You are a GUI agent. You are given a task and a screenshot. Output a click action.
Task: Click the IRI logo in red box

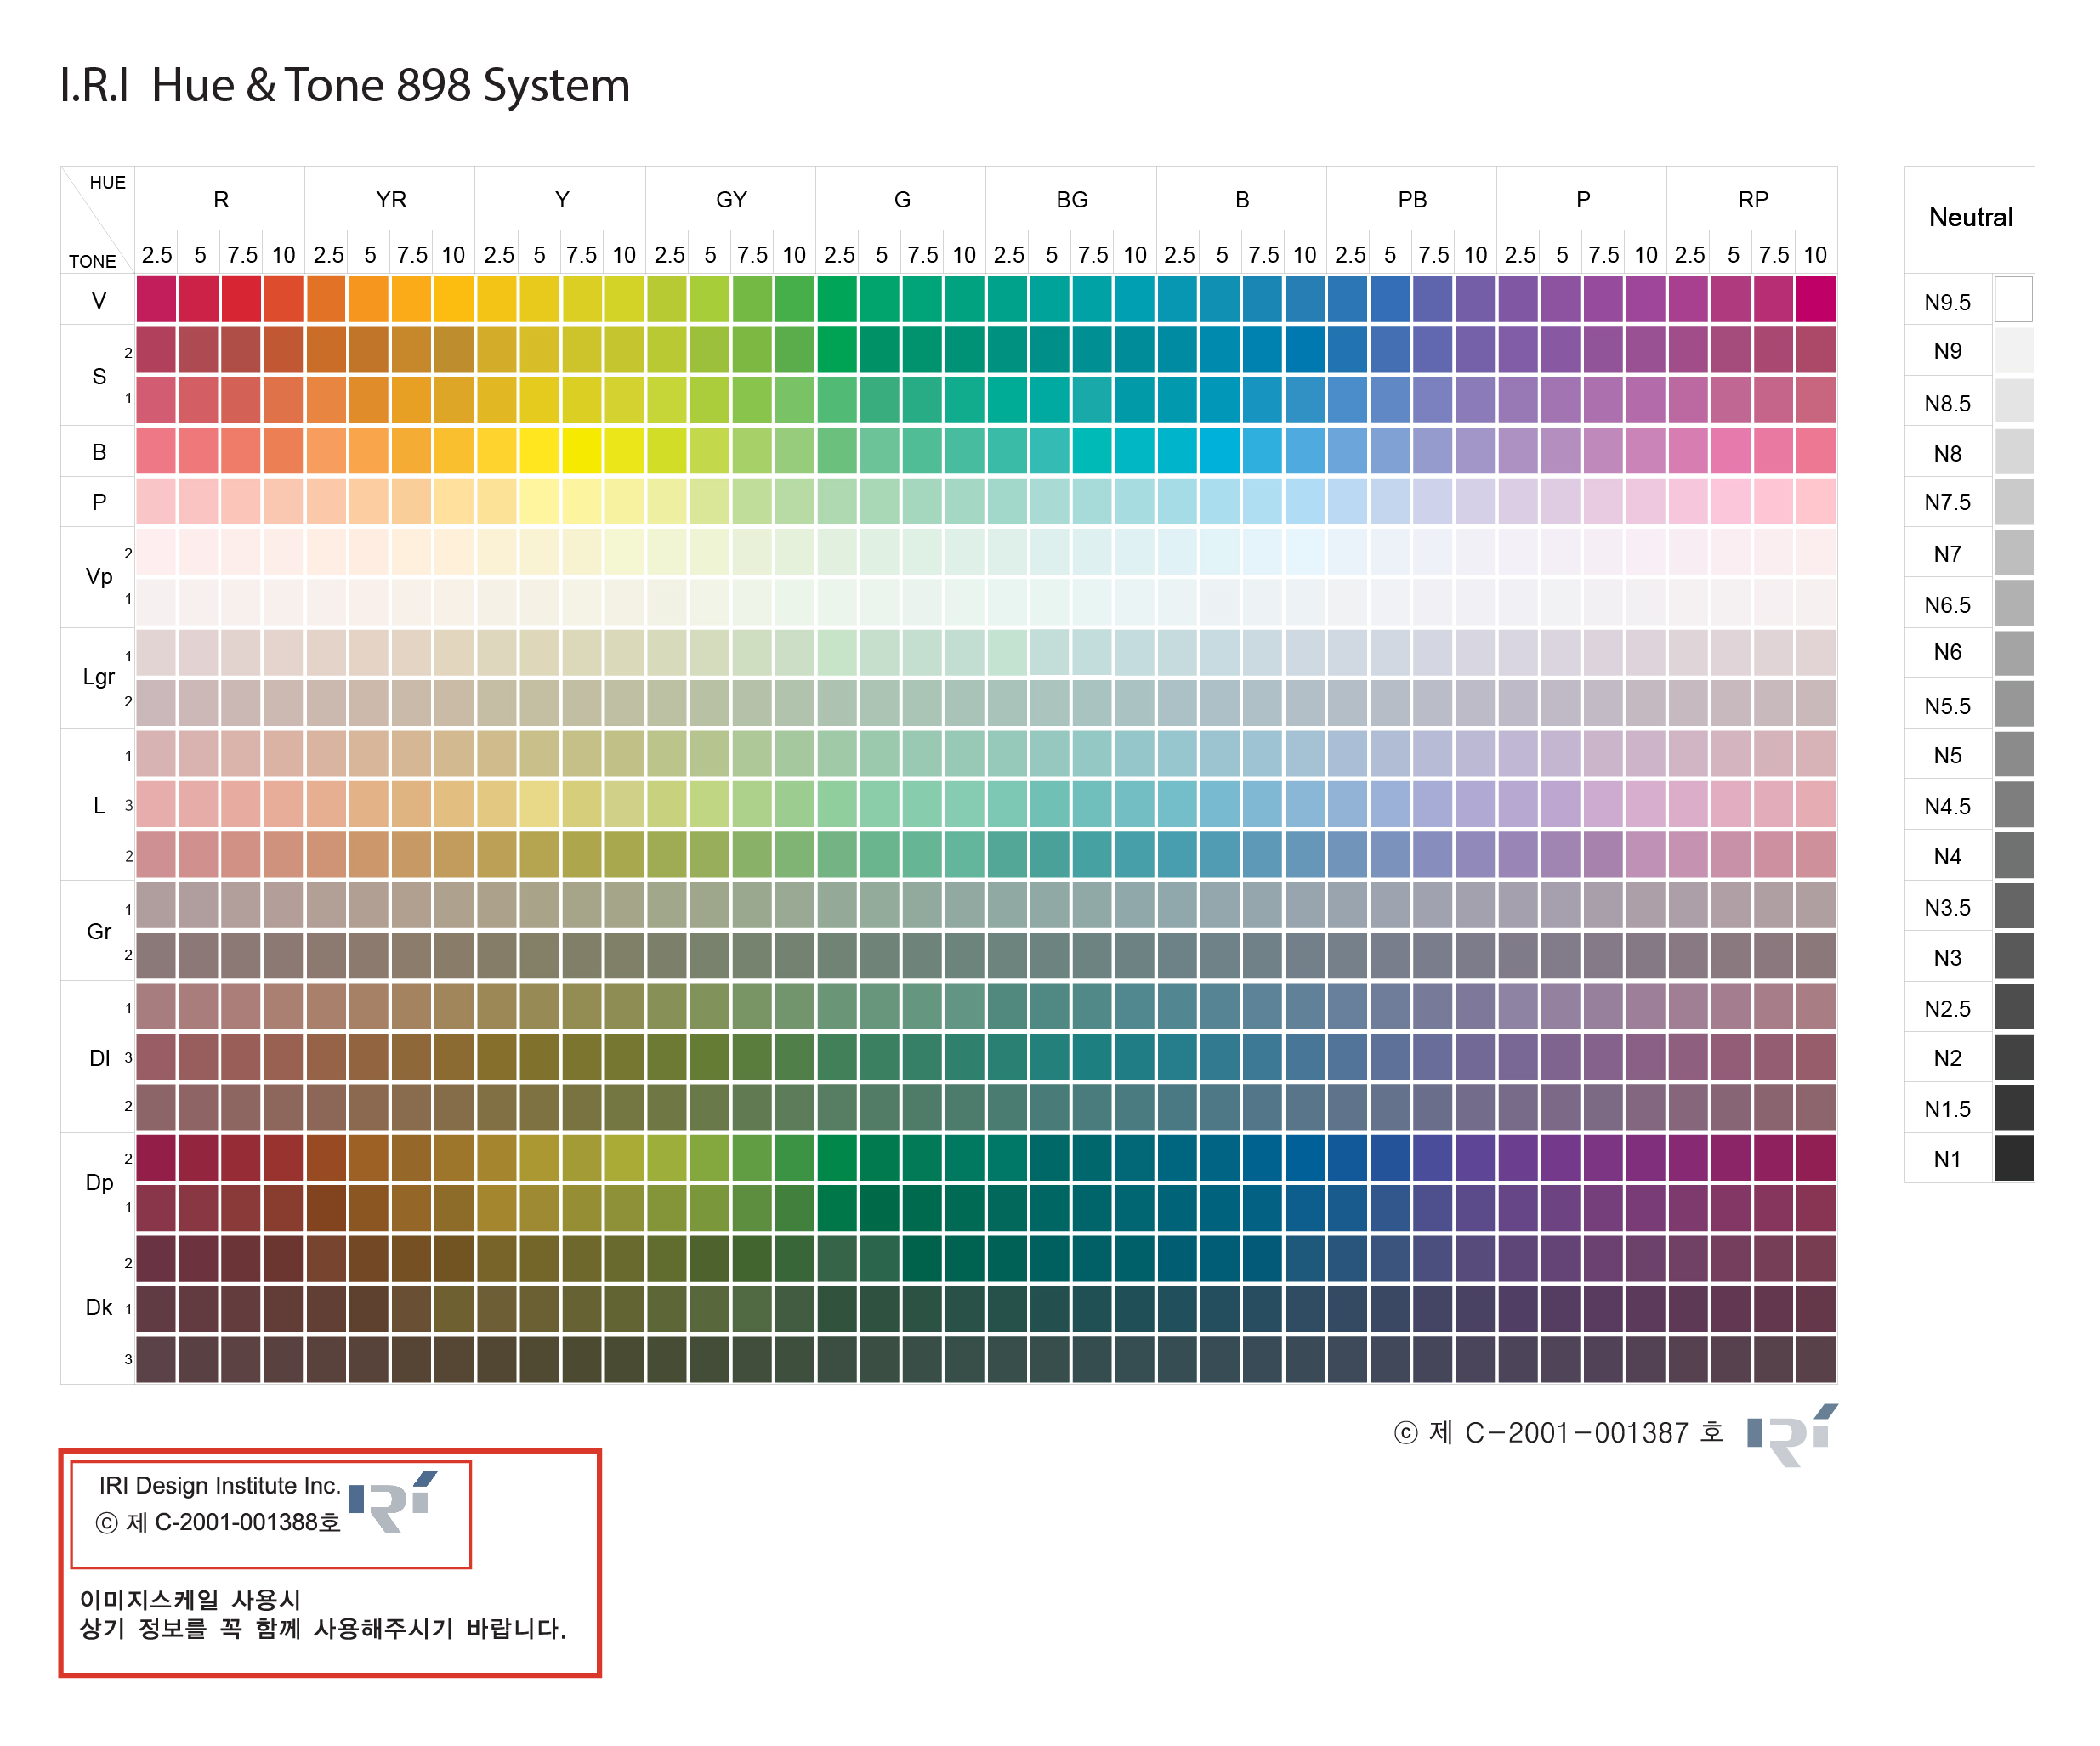[x=393, y=1501]
